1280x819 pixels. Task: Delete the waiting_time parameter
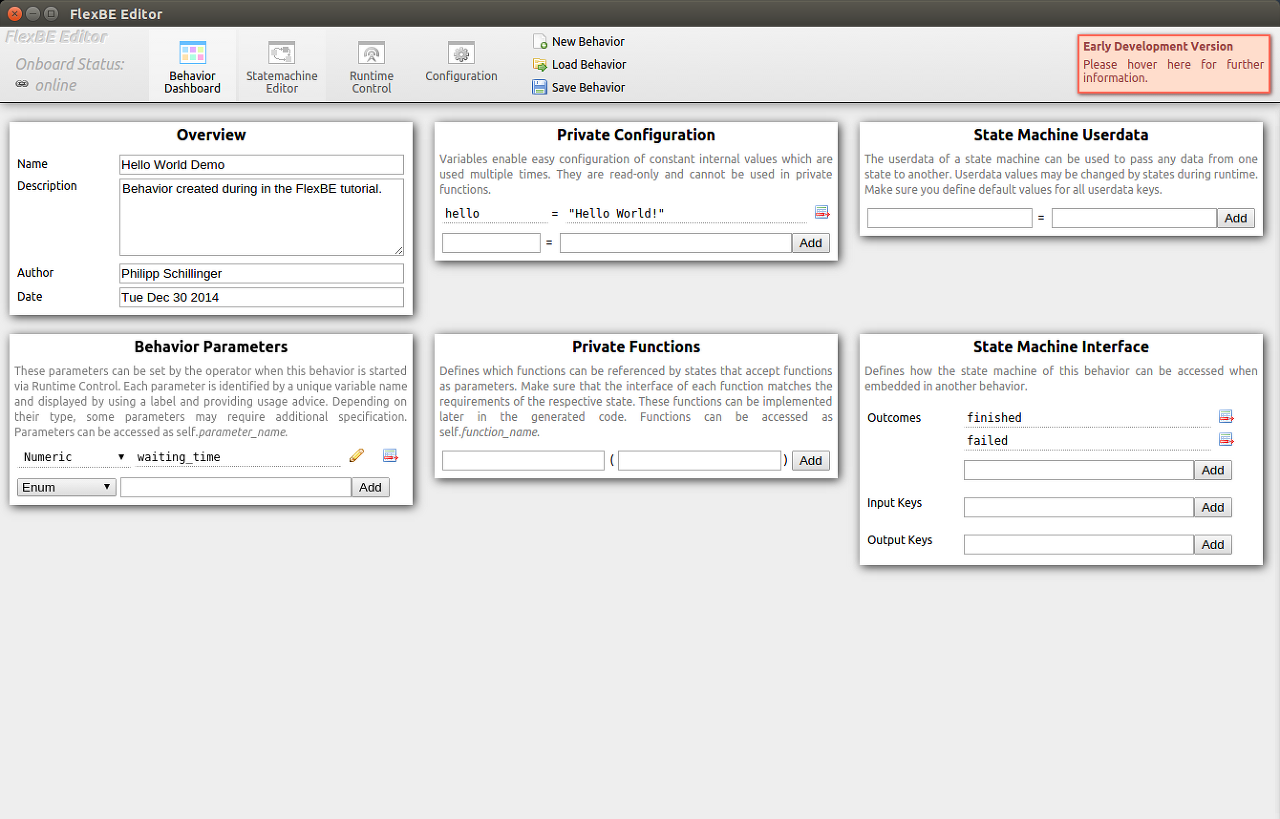pyautogui.click(x=390, y=456)
